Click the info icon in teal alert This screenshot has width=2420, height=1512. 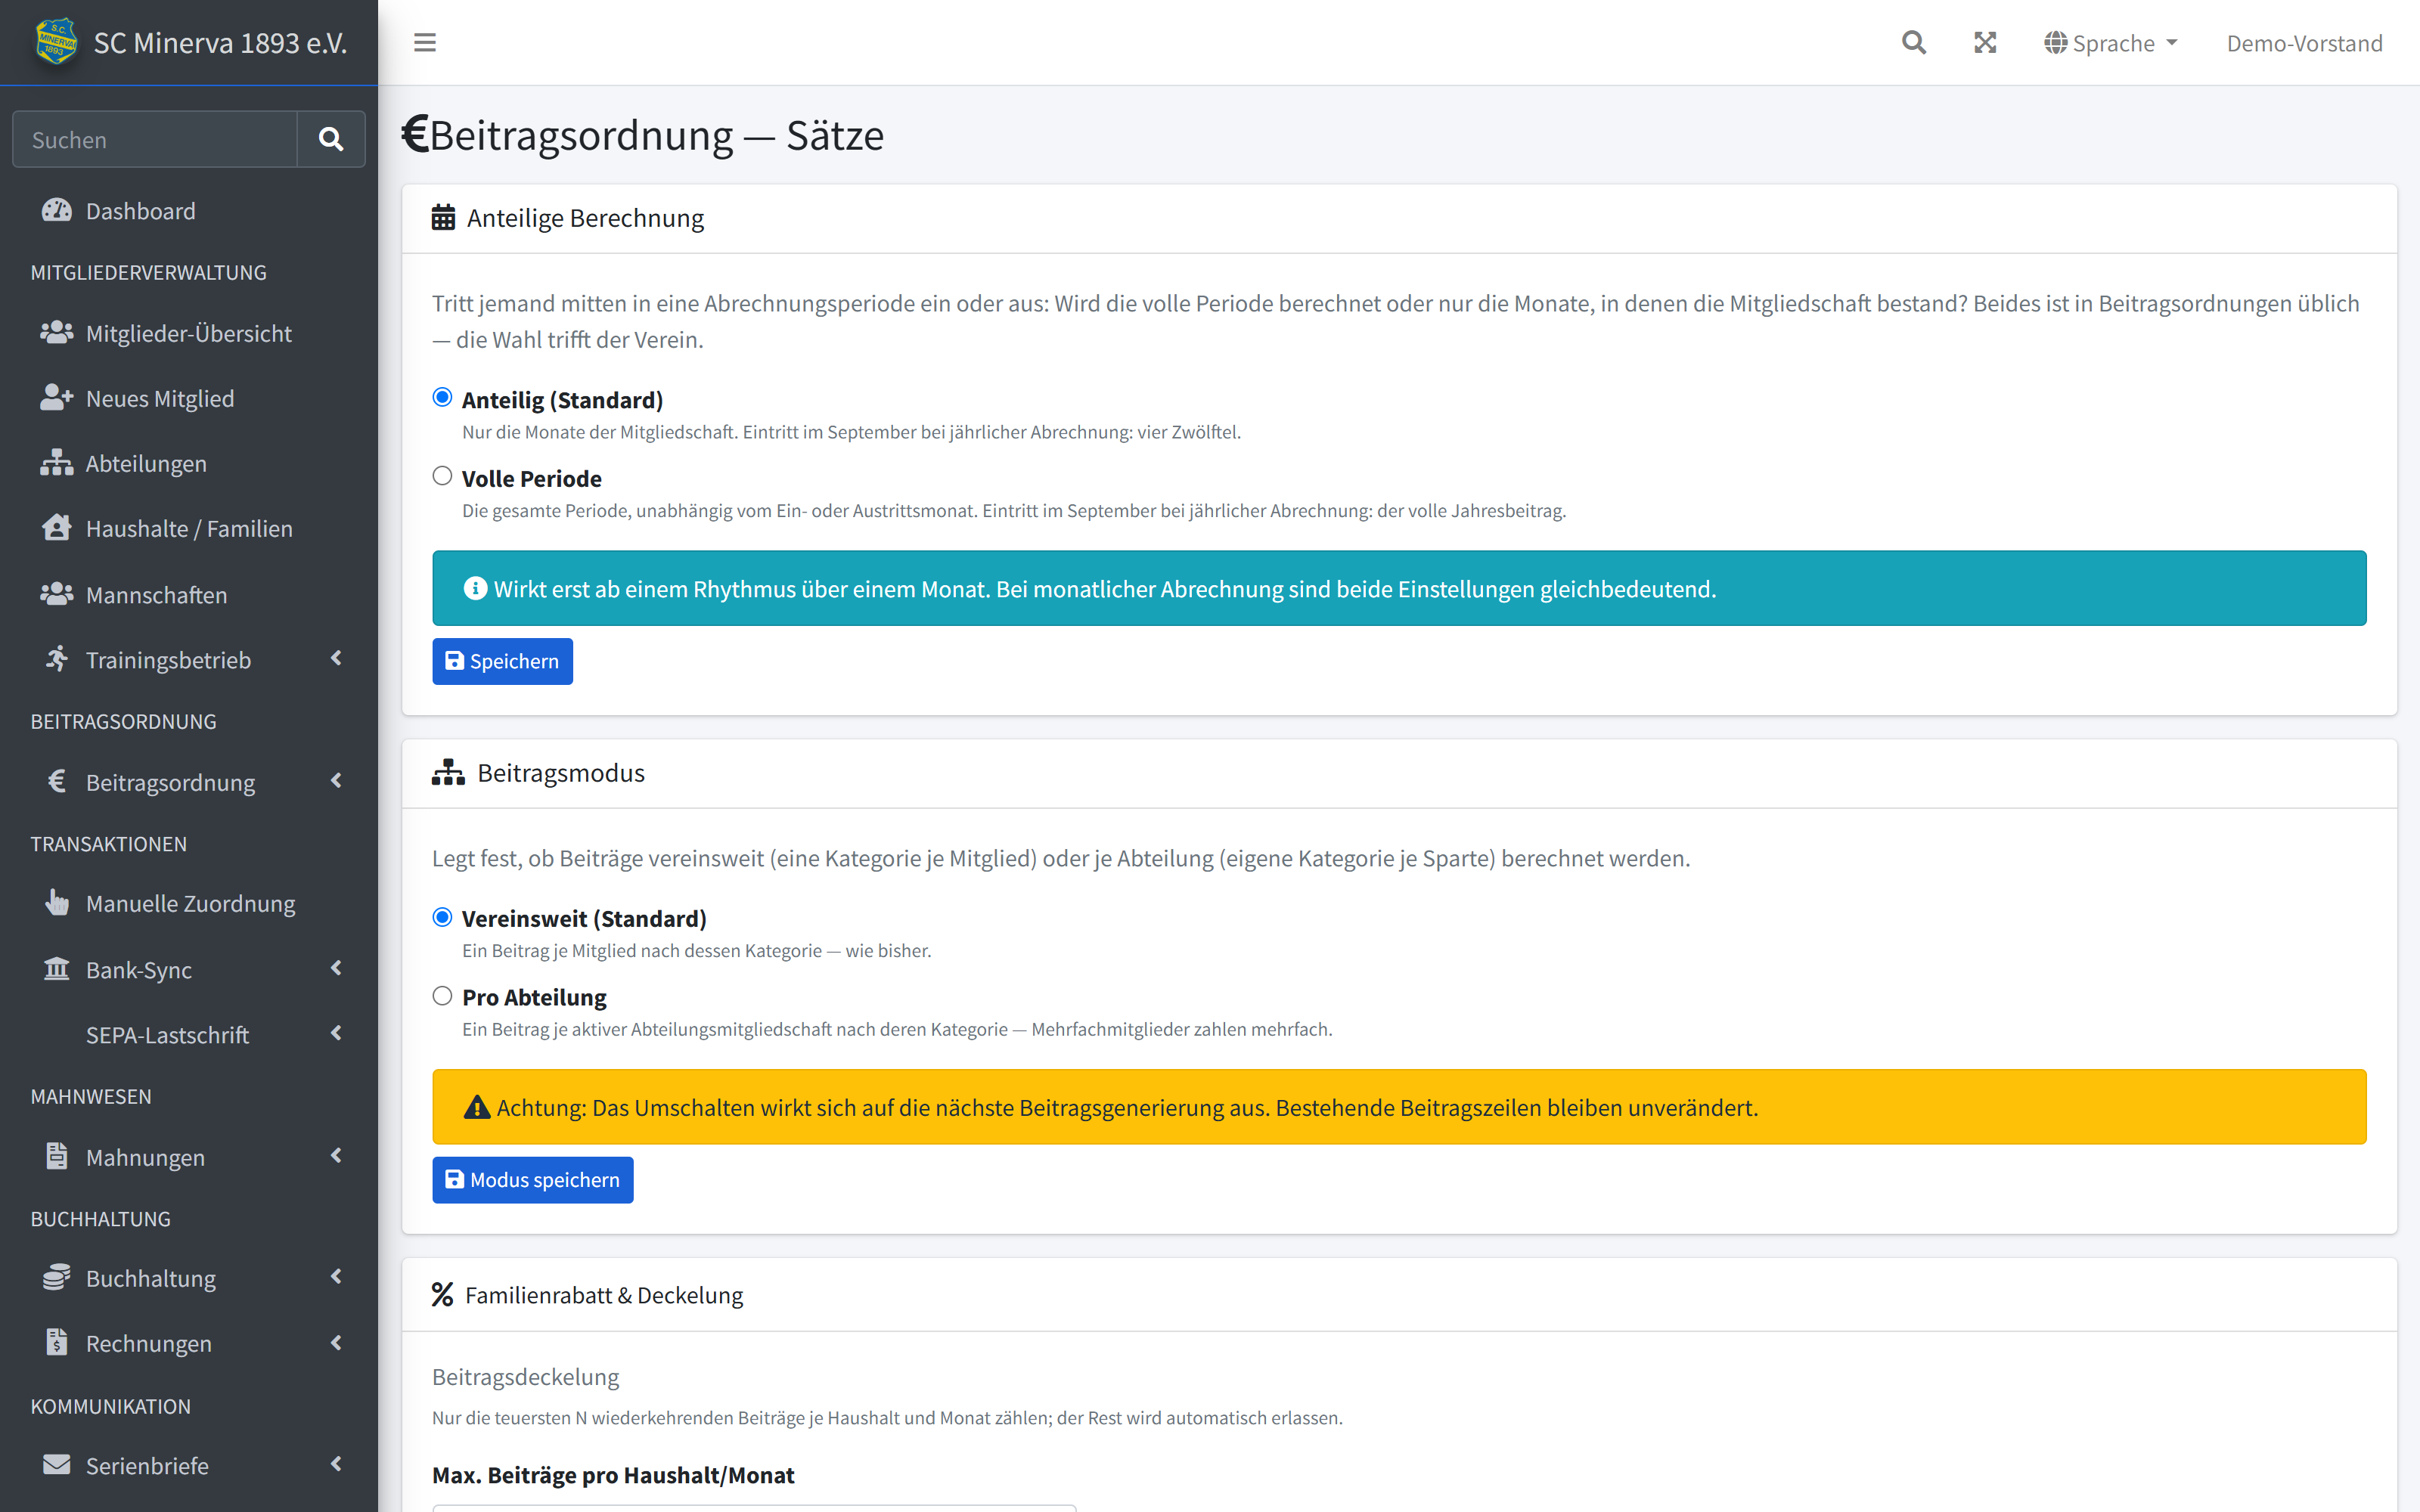coord(475,588)
